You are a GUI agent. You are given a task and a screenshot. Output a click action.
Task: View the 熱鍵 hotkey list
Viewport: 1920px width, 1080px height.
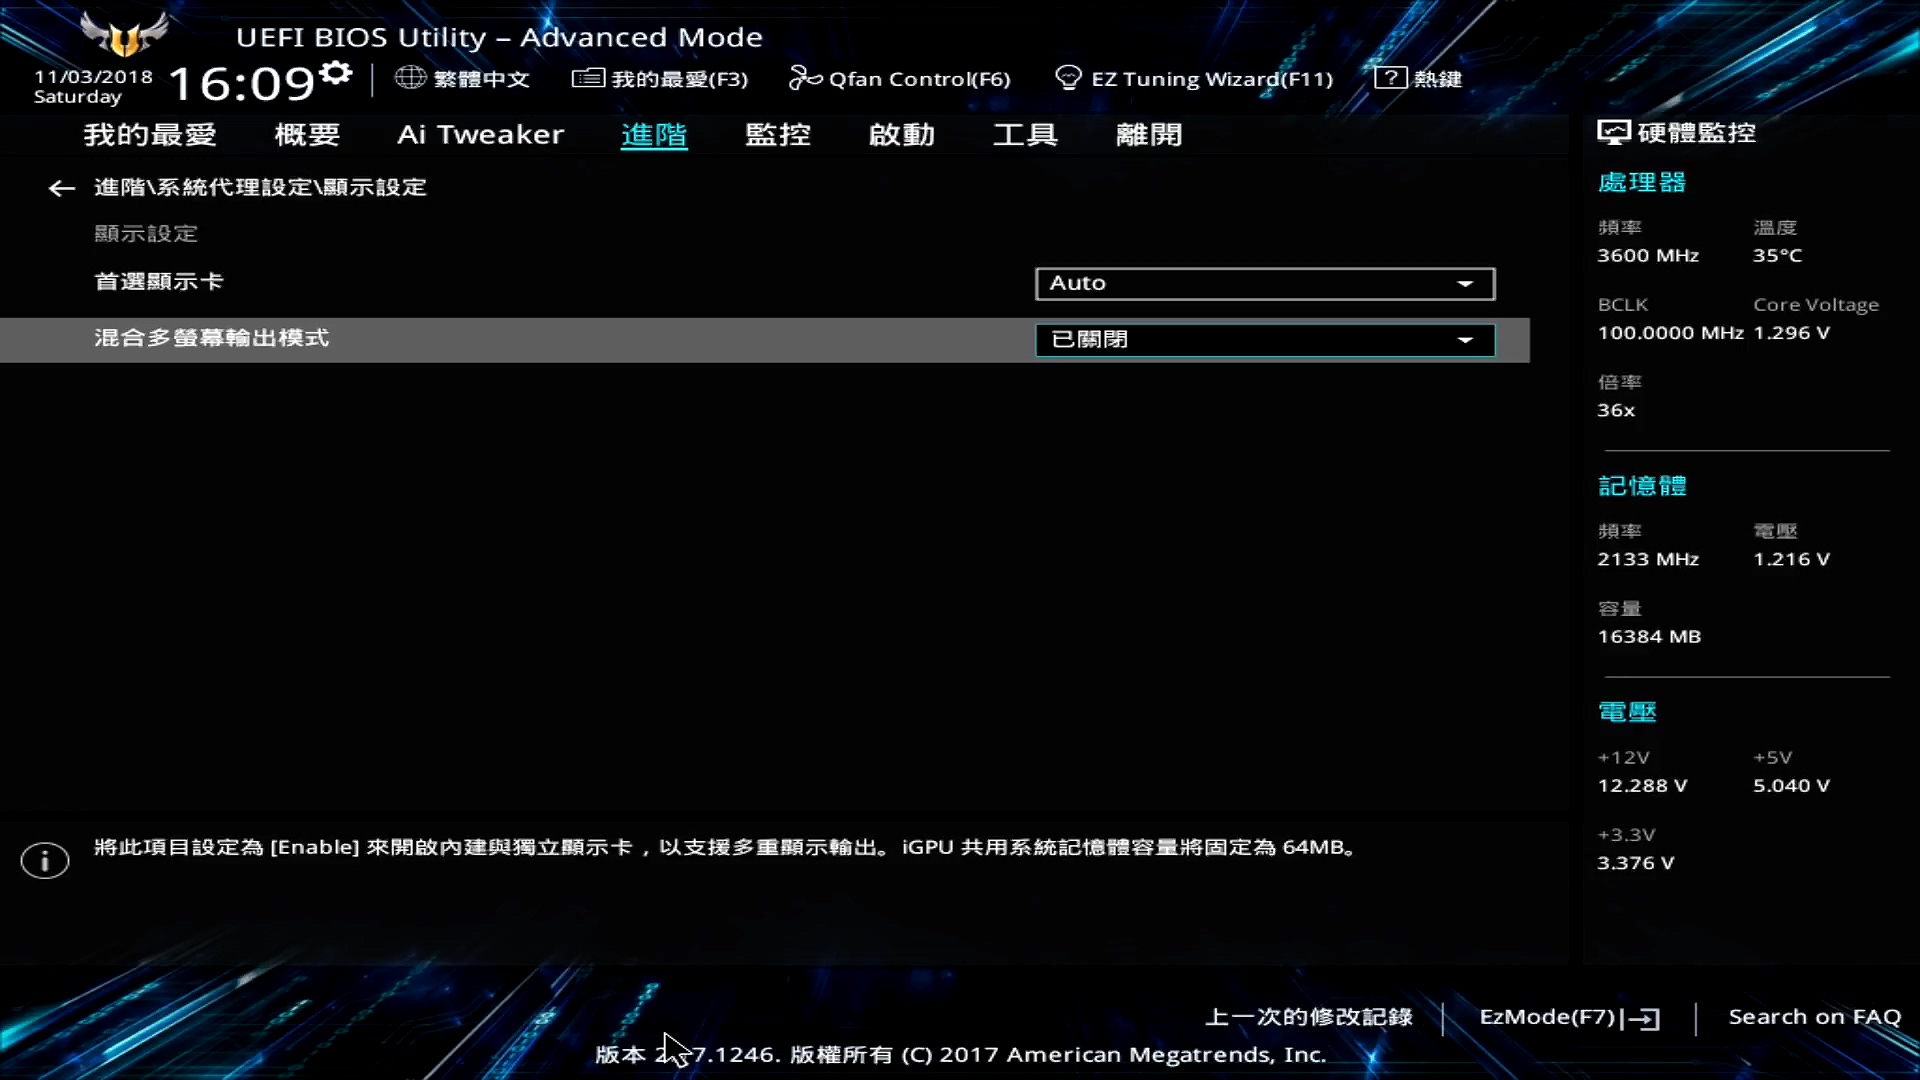1417,77
